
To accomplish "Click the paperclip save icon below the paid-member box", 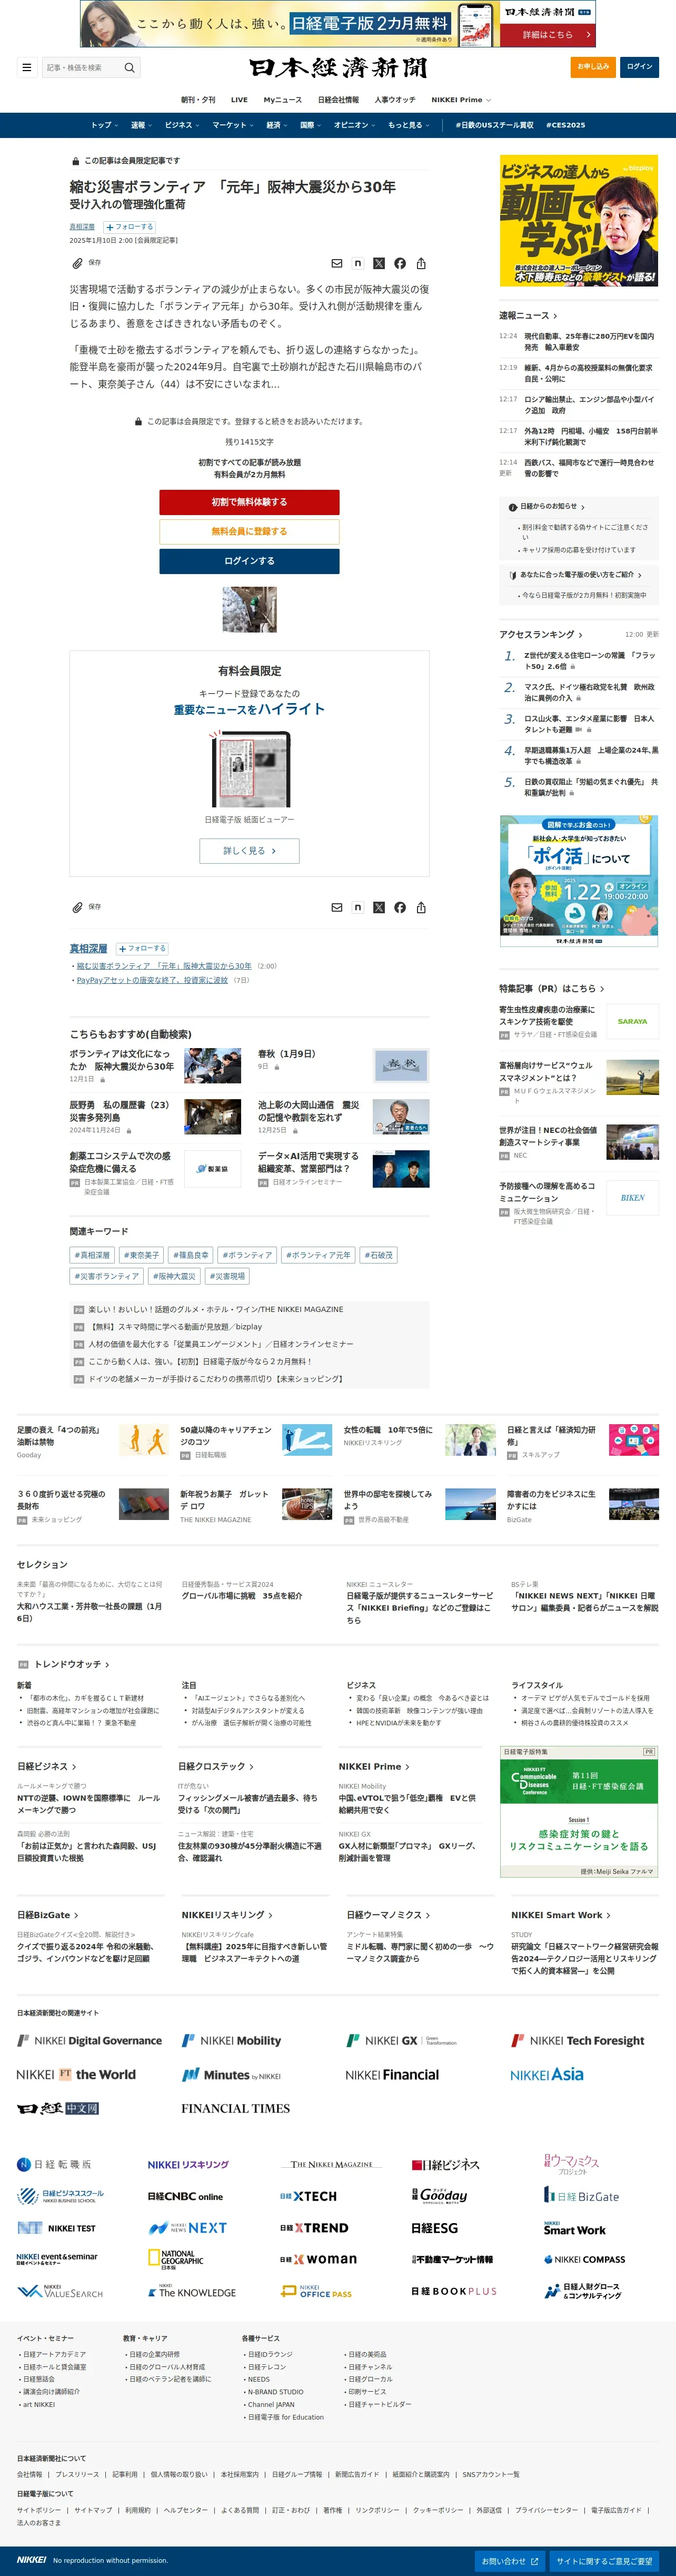I will [x=77, y=907].
